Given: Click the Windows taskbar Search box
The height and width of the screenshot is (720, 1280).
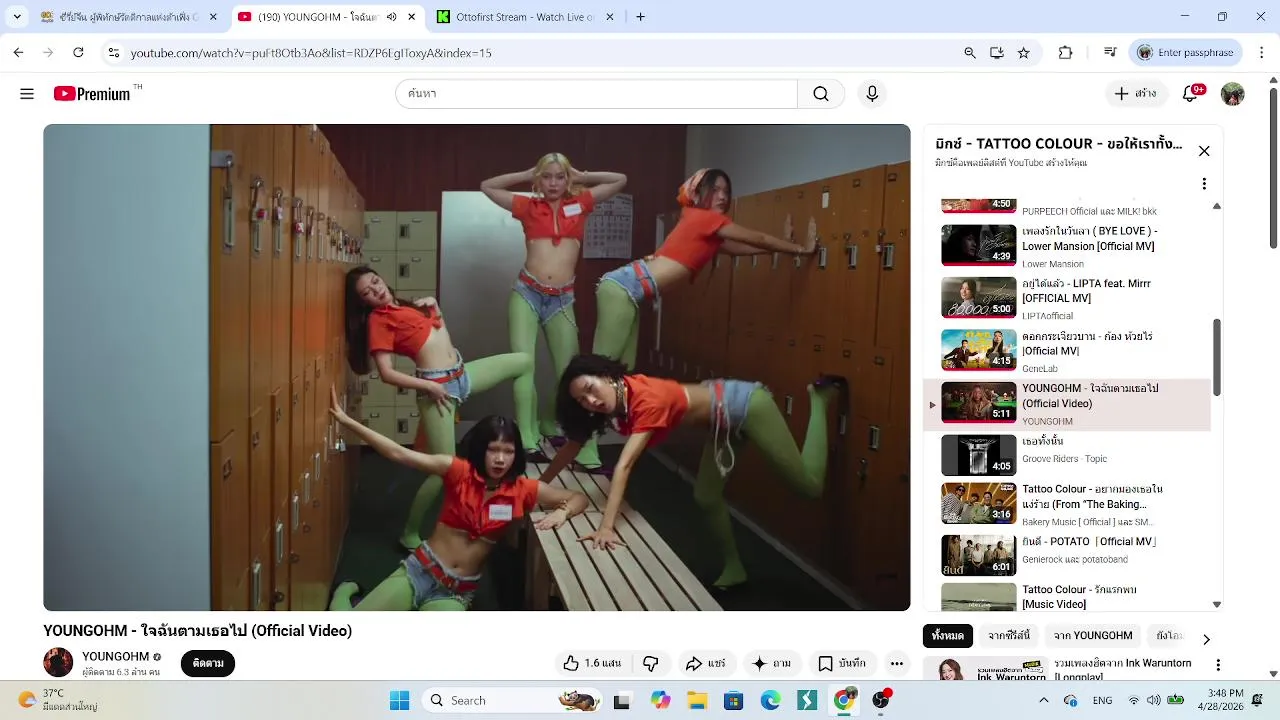Looking at the screenshot, I should tap(512, 700).
